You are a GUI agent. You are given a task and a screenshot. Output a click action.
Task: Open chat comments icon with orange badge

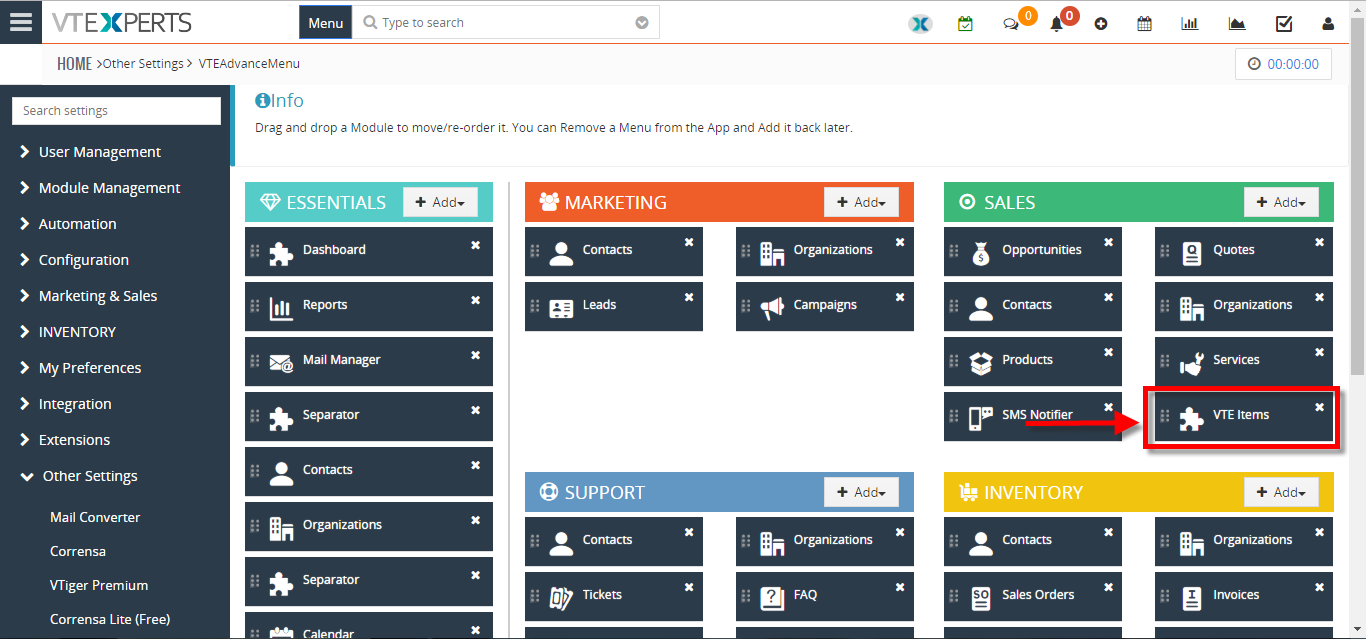coord(1011,24)
